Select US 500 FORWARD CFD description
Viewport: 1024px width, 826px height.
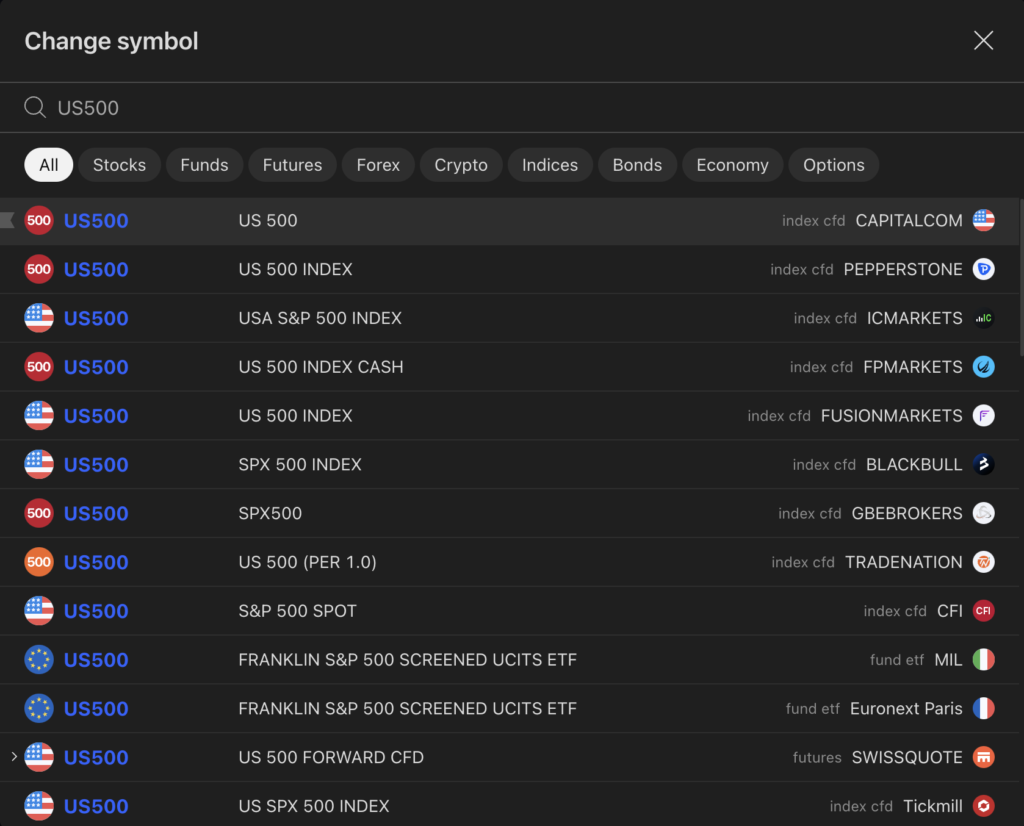point(331,757)
